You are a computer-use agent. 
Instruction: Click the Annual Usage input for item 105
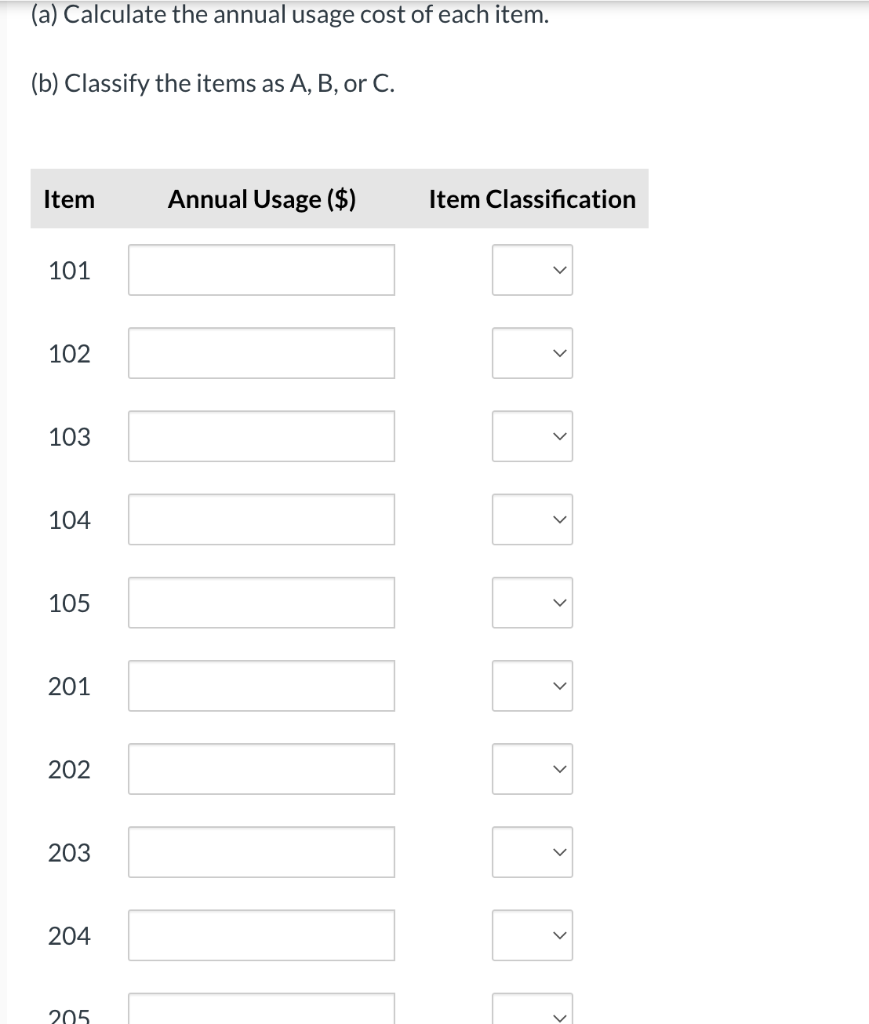click(x=261, y=602)
